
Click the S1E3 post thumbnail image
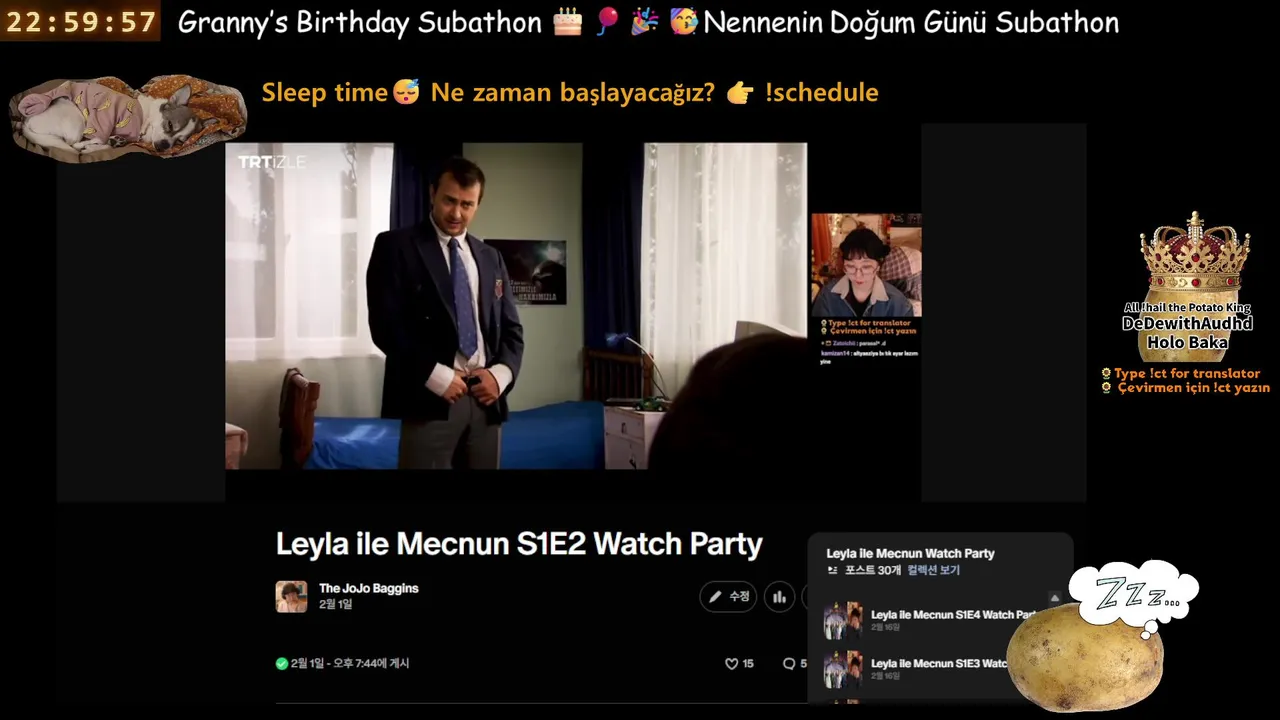tap(843, 668)
